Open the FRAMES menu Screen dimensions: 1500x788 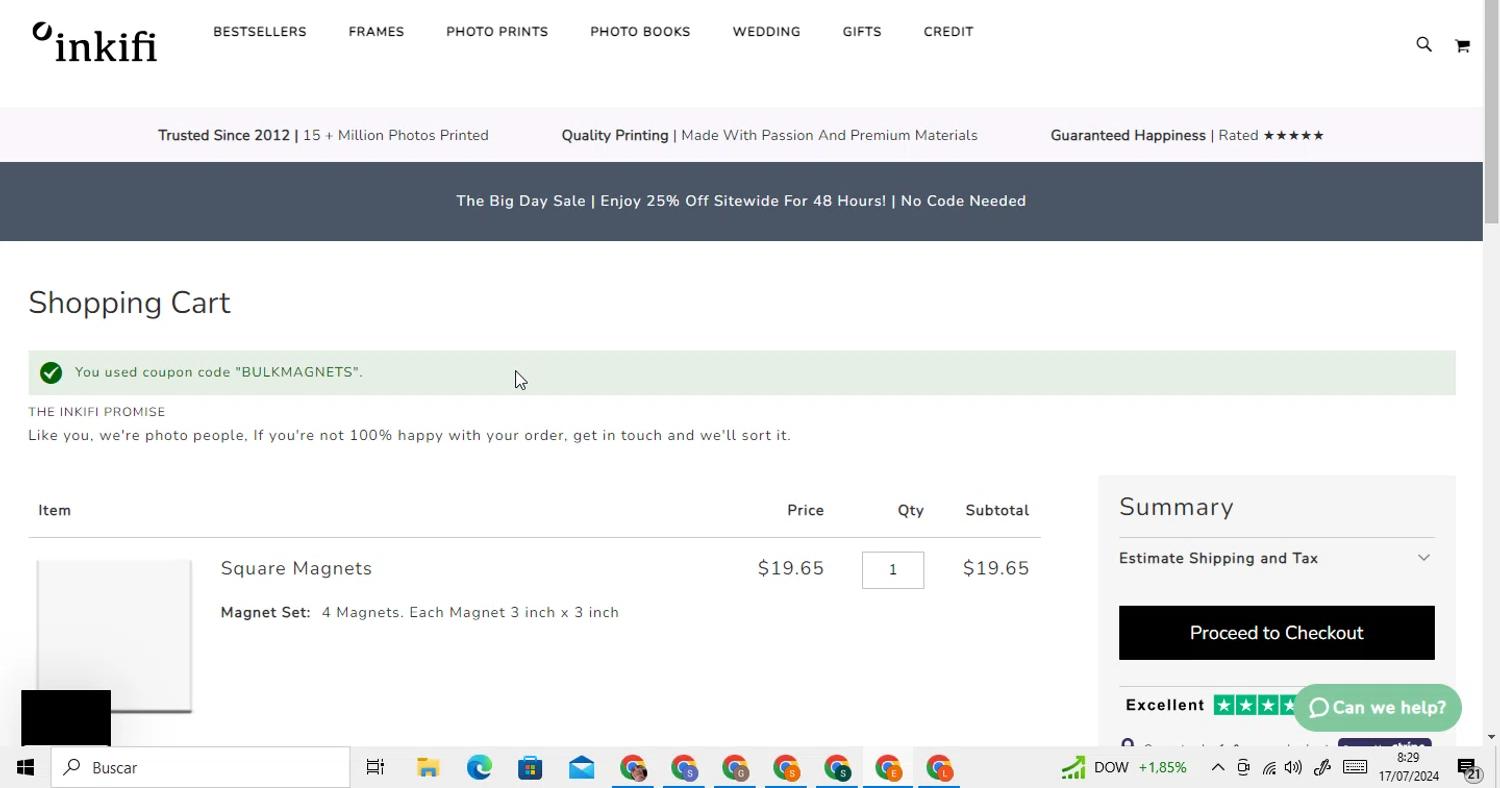tap(376, 32)
